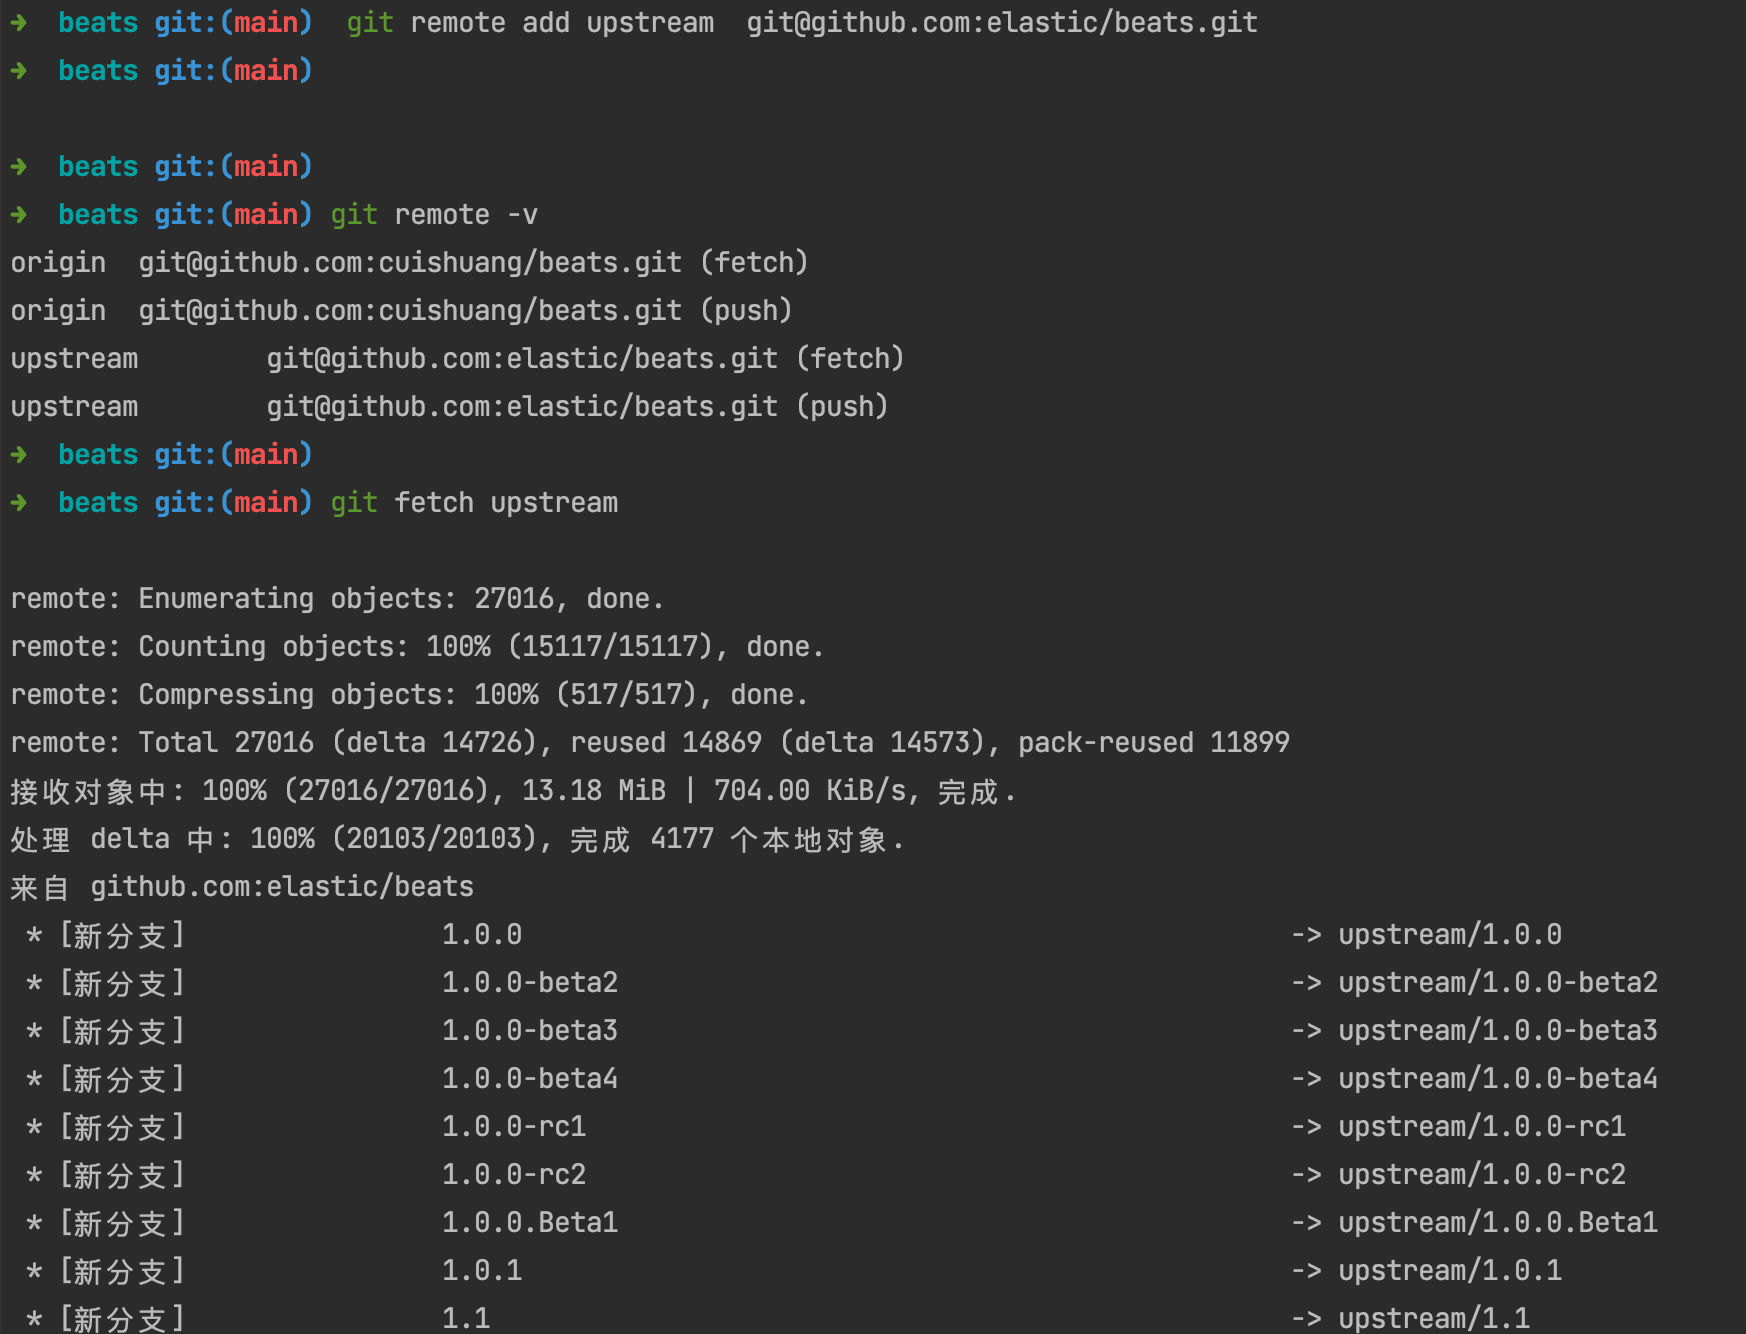The width and height of the screenshot is (1746, 1334).
Task: Click the origin cuishuang/beats.git (fetch) URL
Action: 410,263
